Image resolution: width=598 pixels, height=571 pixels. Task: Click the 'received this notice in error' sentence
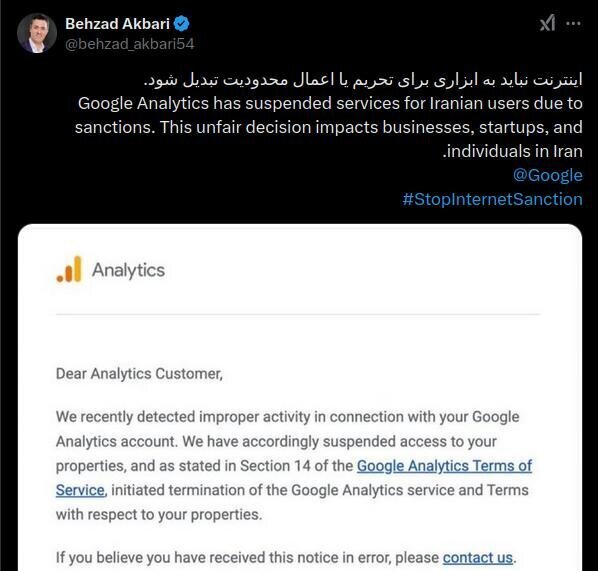point(286,558)
